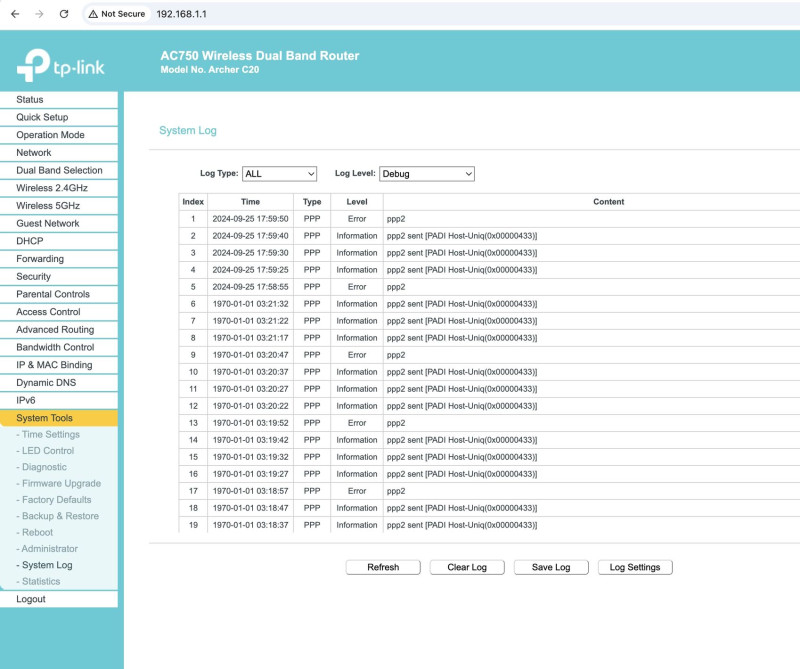Open Bandwidth Control

click(x=59, y=347)
